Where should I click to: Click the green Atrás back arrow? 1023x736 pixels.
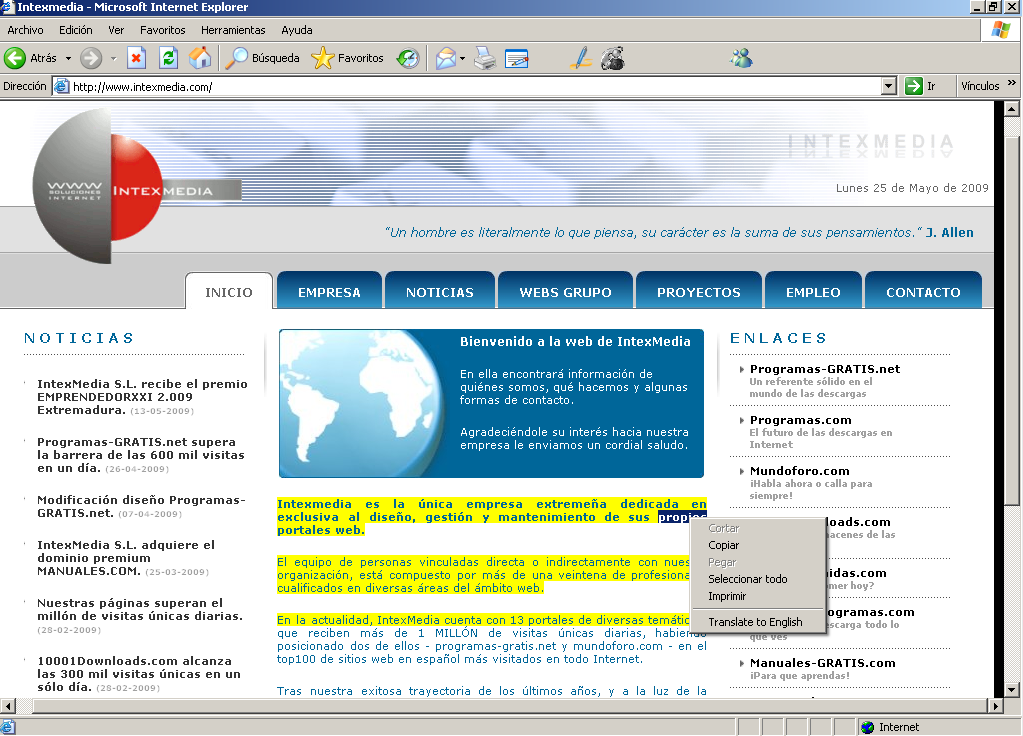tap(15, 58)
